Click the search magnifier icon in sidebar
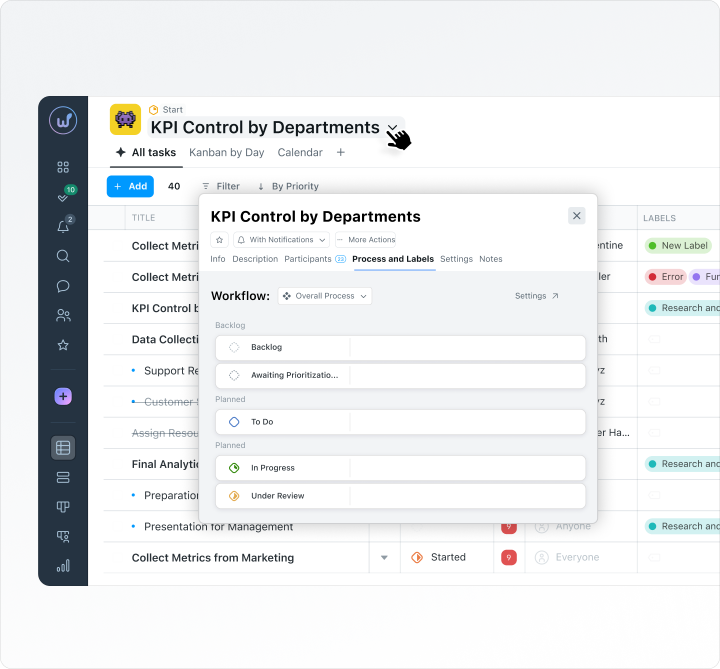720x669 pixels. click(x=63, y=256)
